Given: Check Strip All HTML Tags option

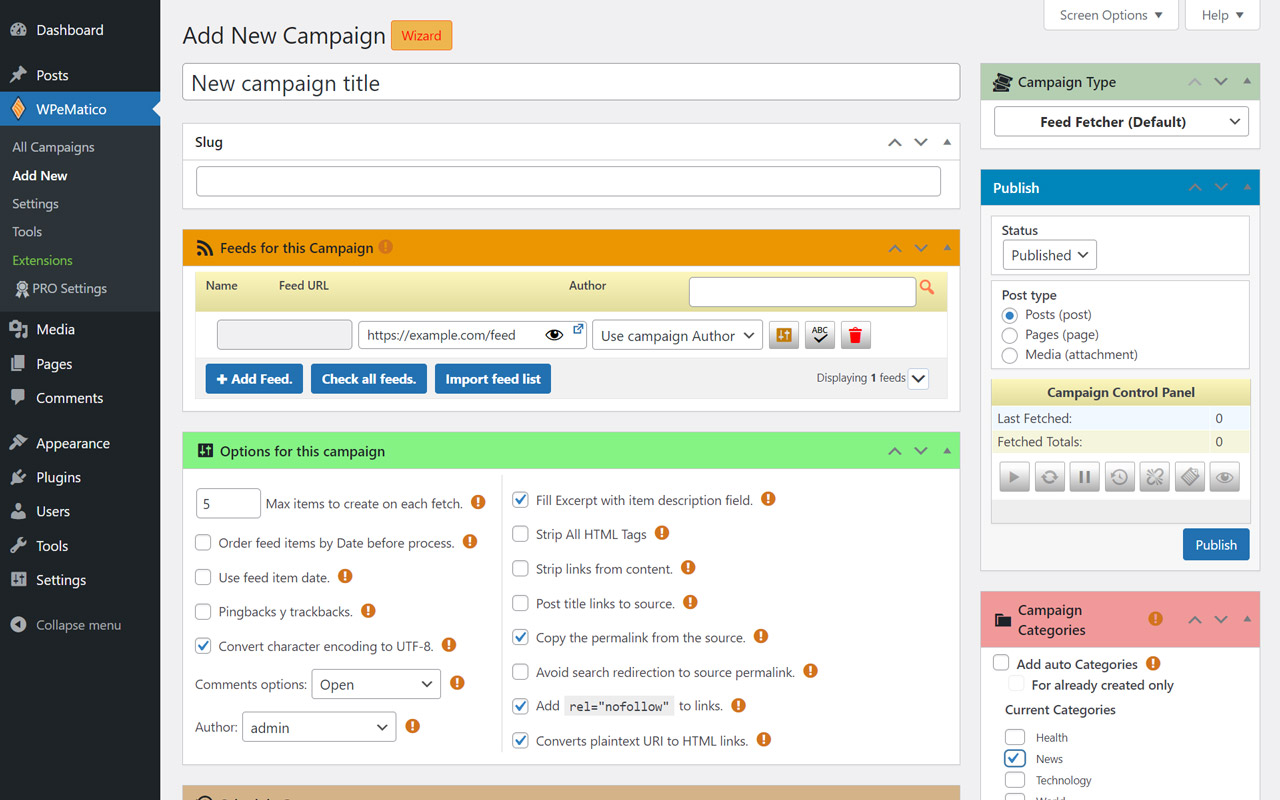Looking at the screenshot, I should [x=520, y=534].
